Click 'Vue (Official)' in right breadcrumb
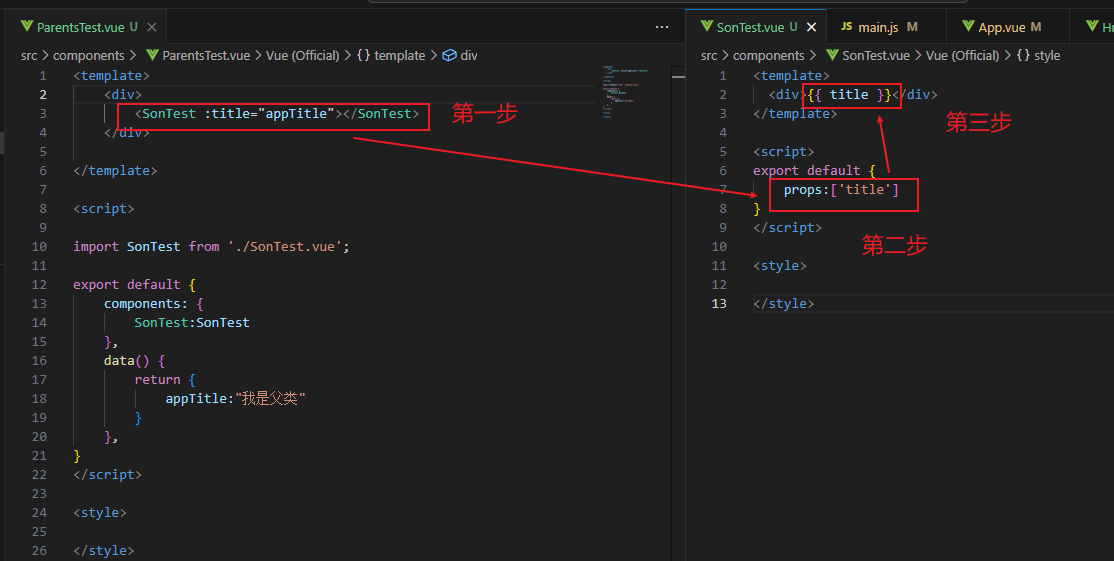This screenshot has width=1114, height=561. pyautogui.click(x=963, y=55)
